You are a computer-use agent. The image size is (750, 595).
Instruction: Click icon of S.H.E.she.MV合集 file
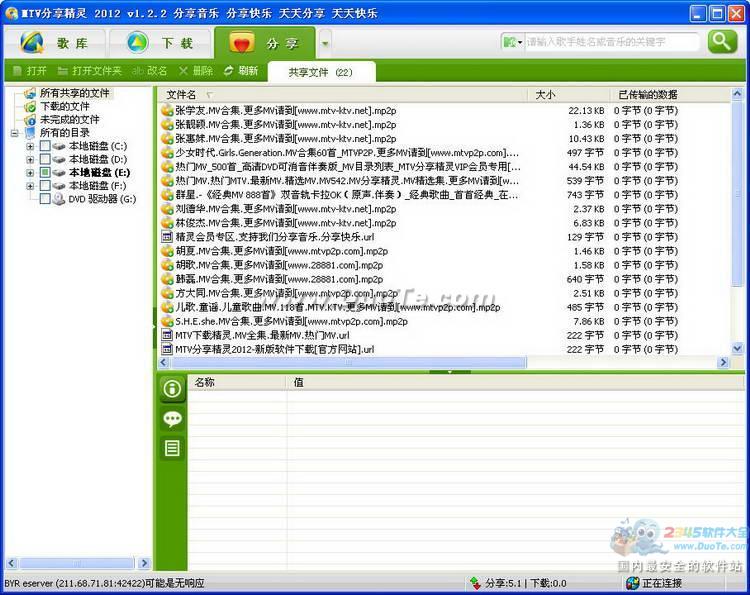point(167,321)
